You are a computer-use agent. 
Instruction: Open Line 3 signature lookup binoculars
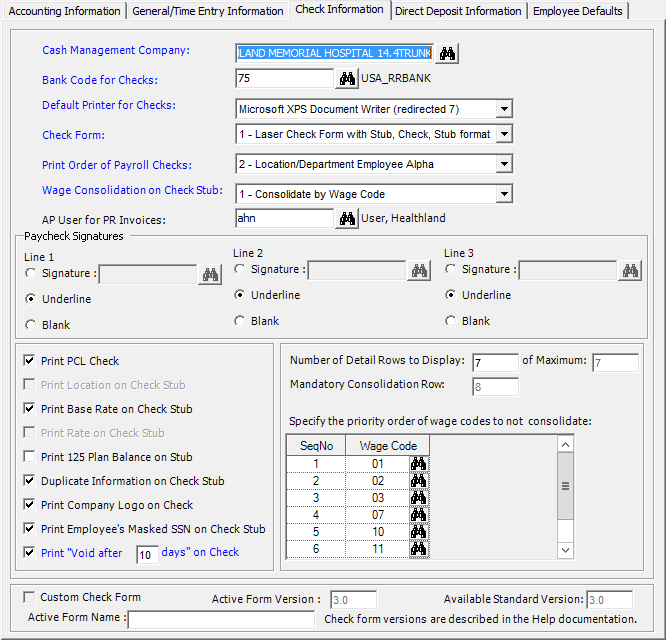[630, 271]
